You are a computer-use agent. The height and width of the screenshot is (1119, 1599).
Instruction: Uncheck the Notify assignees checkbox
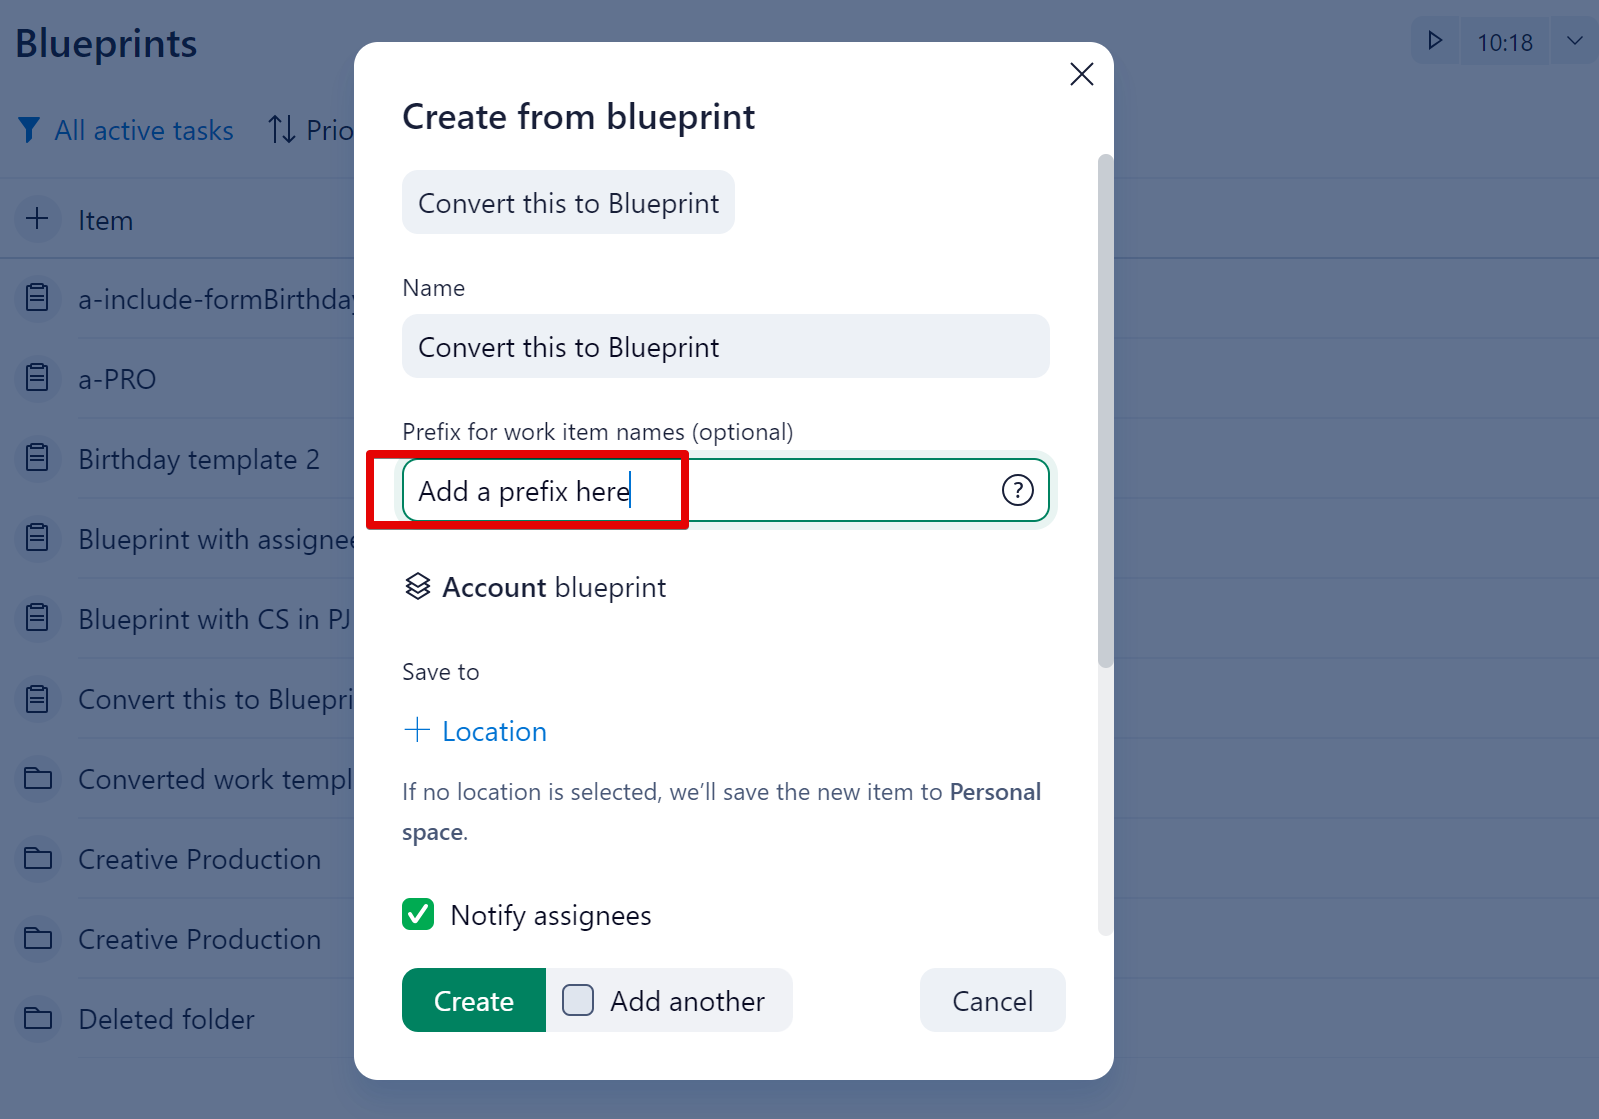[x=418, y=914]
